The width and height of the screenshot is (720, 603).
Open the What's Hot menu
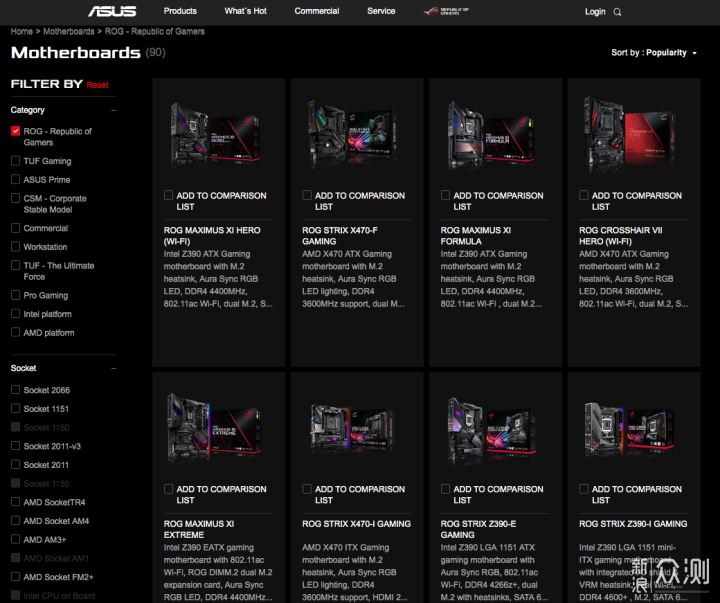tap(245, 11)
